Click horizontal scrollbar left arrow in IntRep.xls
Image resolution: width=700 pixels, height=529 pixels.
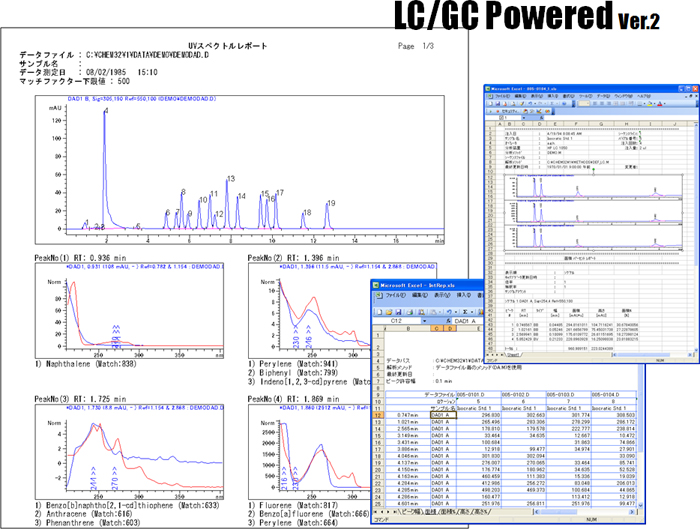click(537, 512)
